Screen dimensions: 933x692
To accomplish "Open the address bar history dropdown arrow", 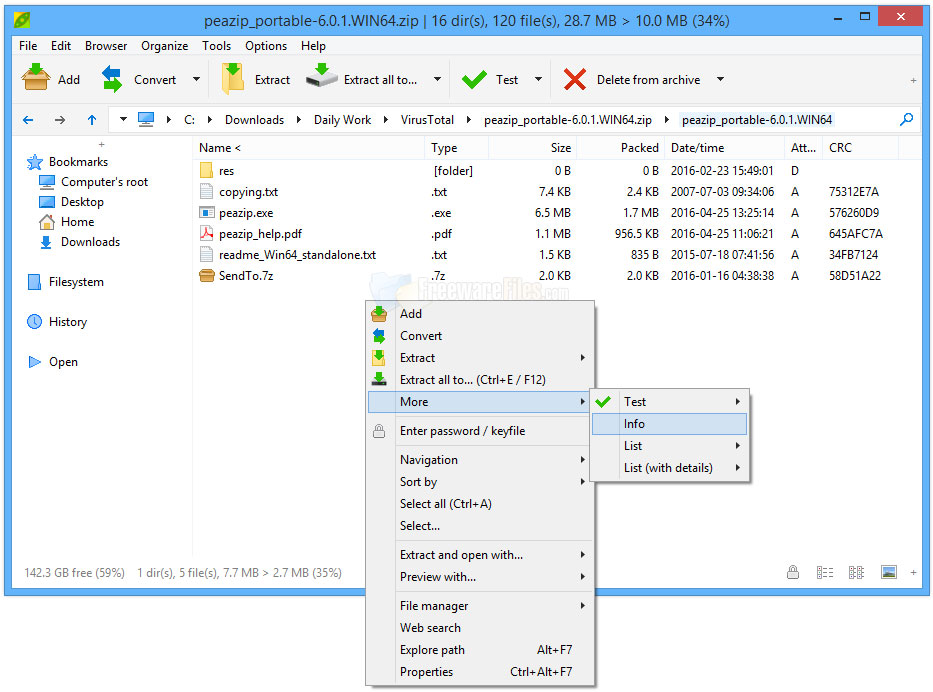I will click(x=123, y=120).
